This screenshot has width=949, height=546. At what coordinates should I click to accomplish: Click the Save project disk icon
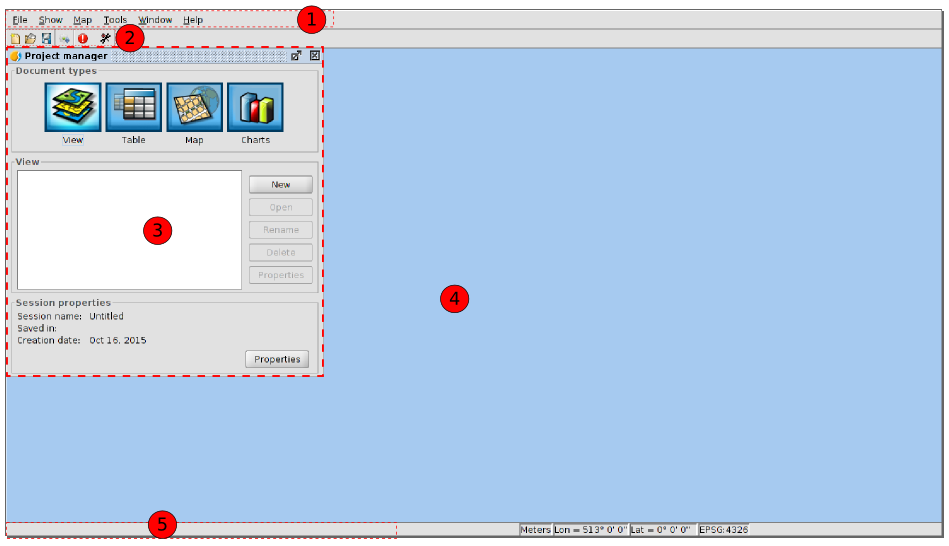click(x=46, y=39)
